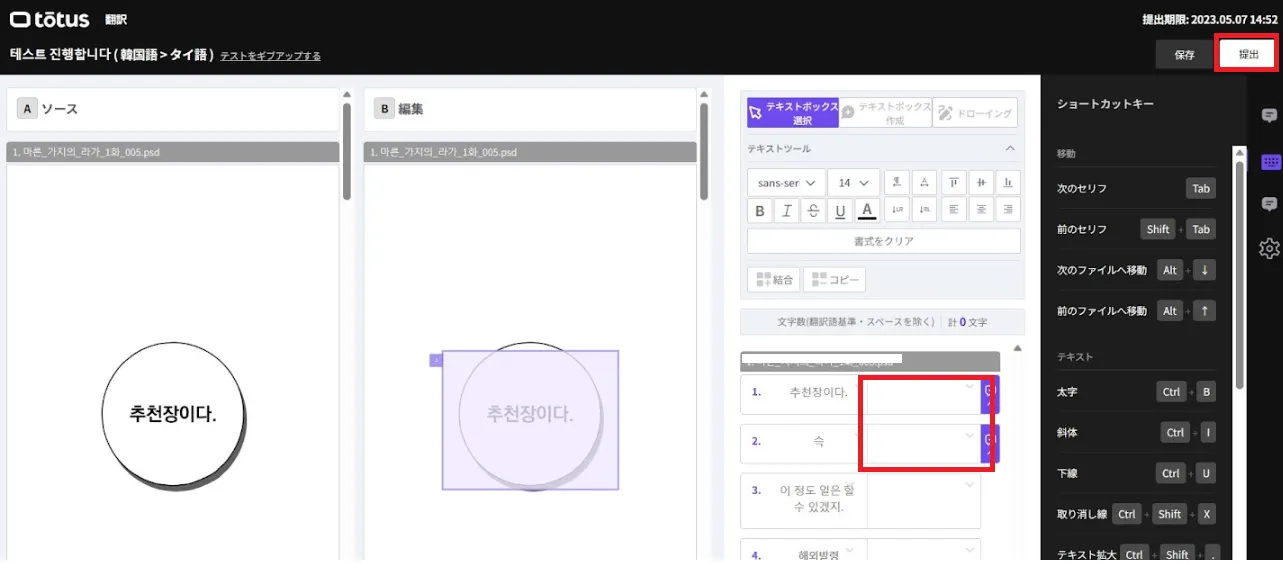This screenshot has height=563, width=1283.
Task: Click the A ソース panel header
Action: (173, 109)
